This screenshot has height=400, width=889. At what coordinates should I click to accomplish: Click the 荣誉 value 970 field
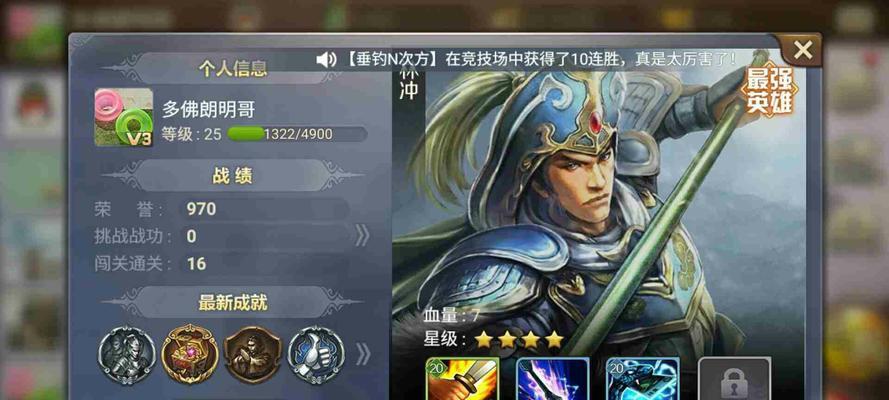coord(264,209)
